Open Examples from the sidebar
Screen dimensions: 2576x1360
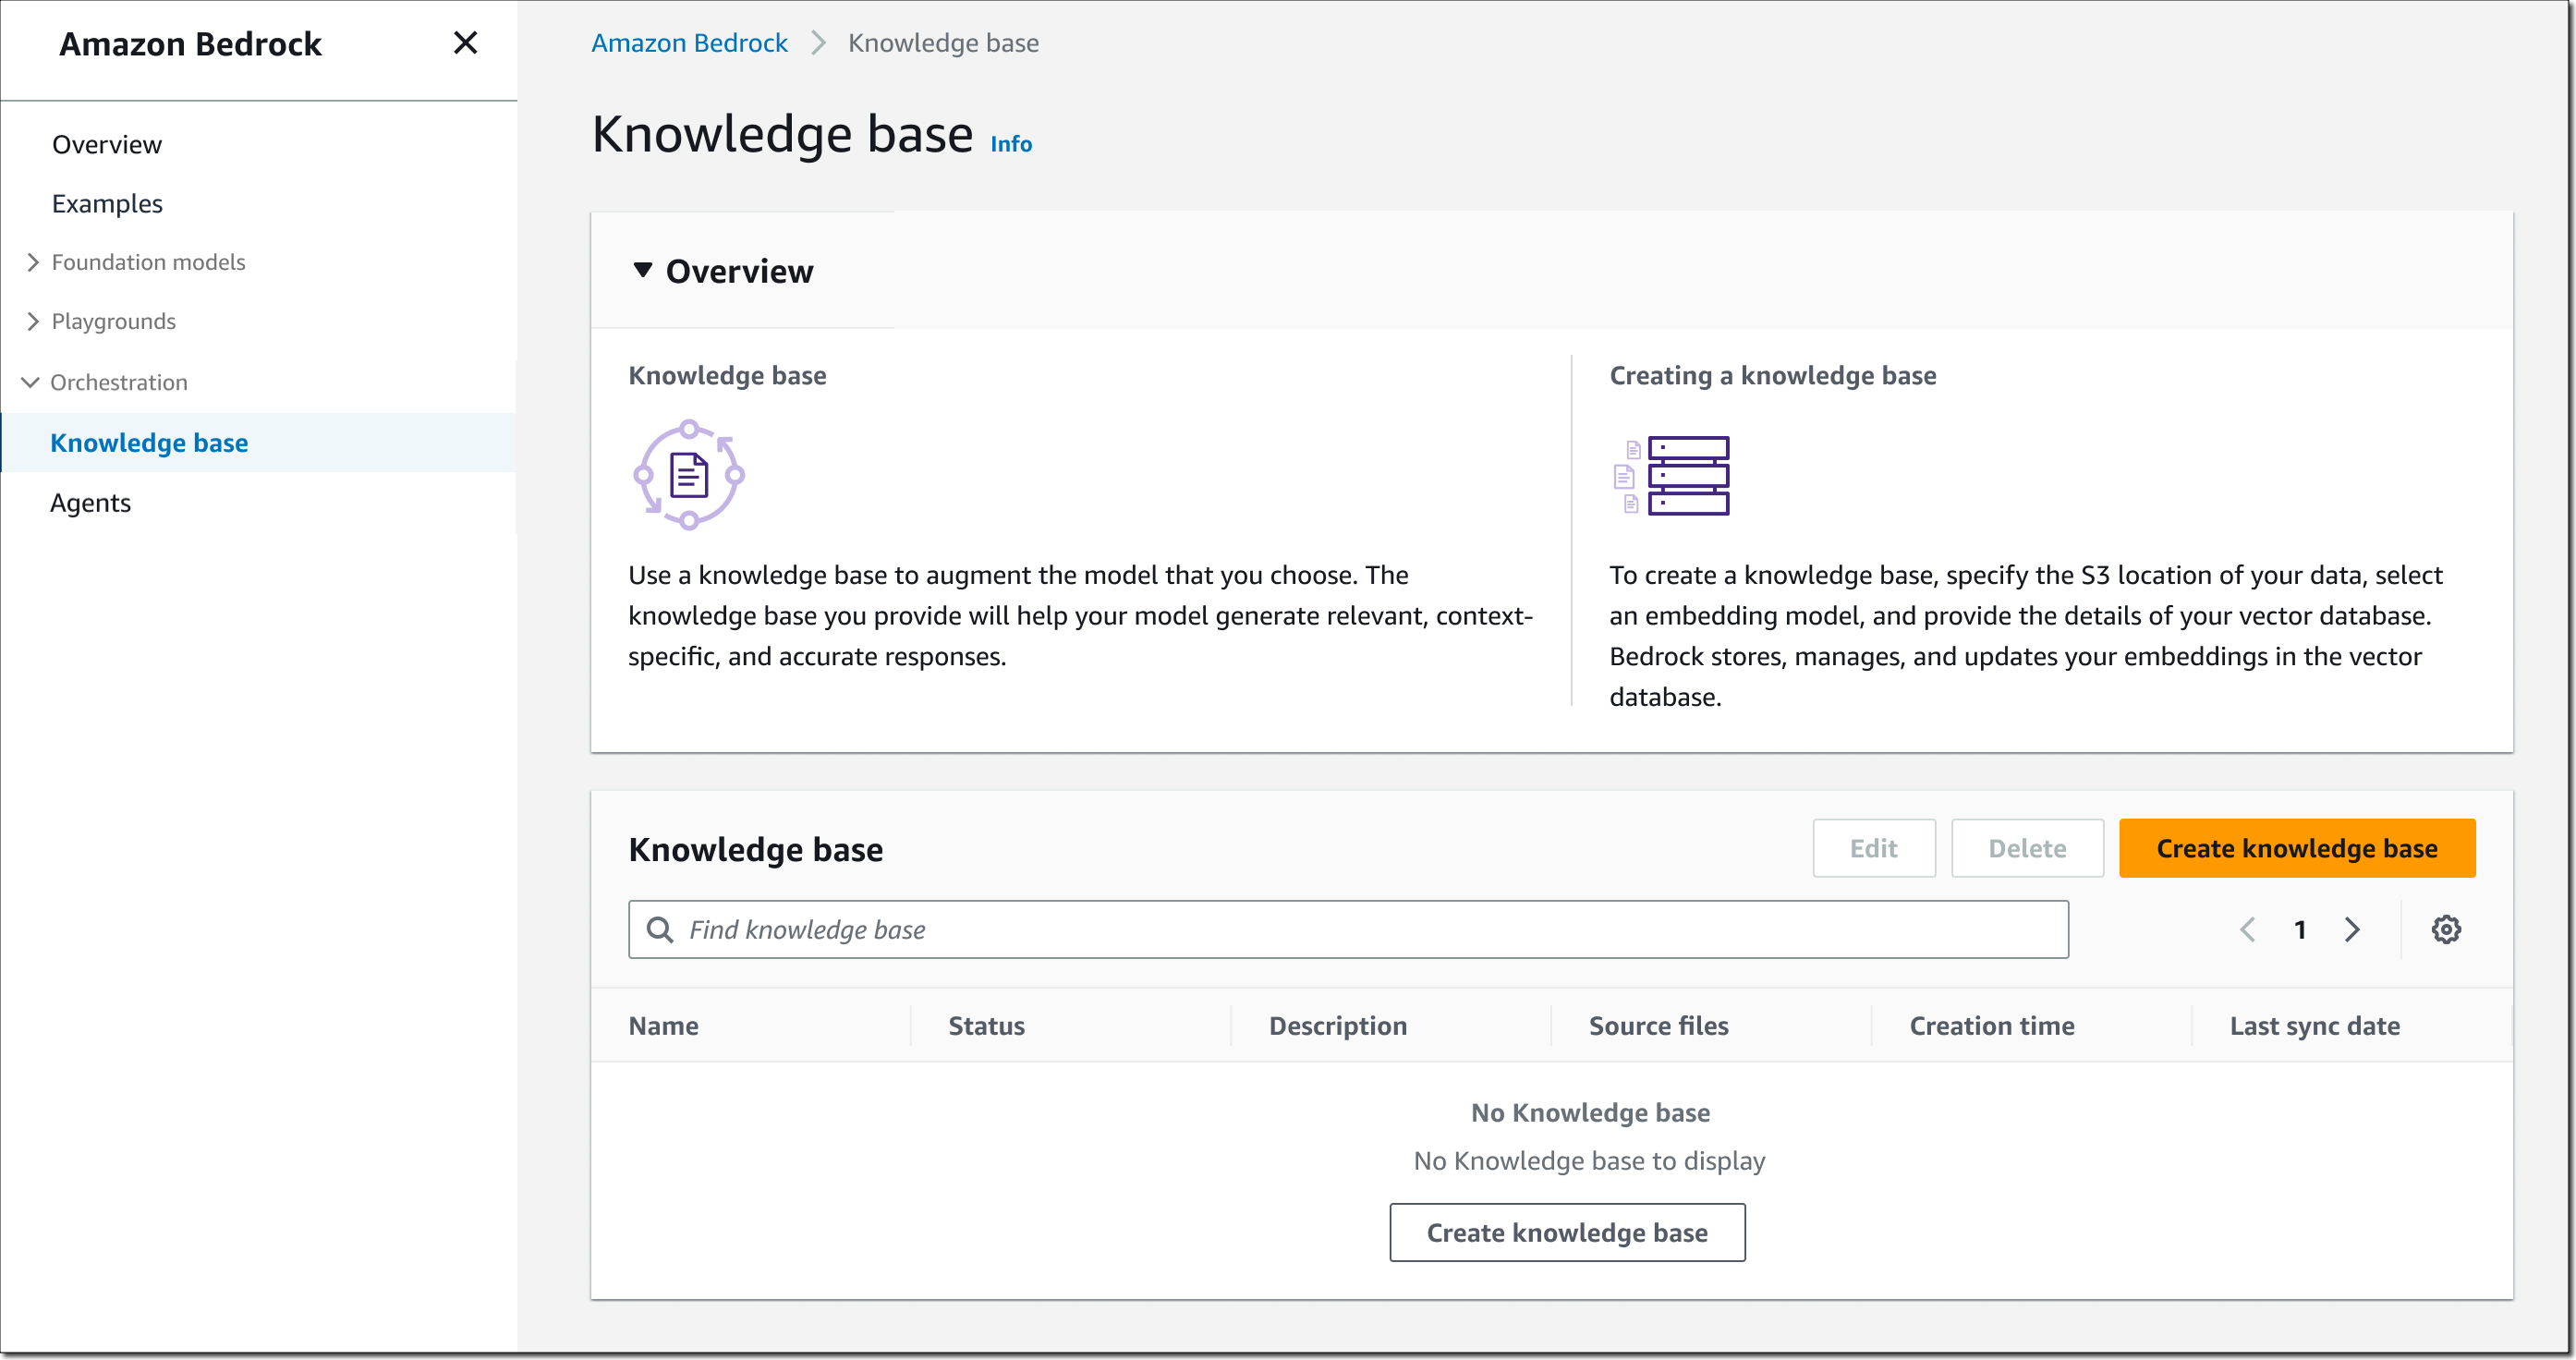pos(107,203)
